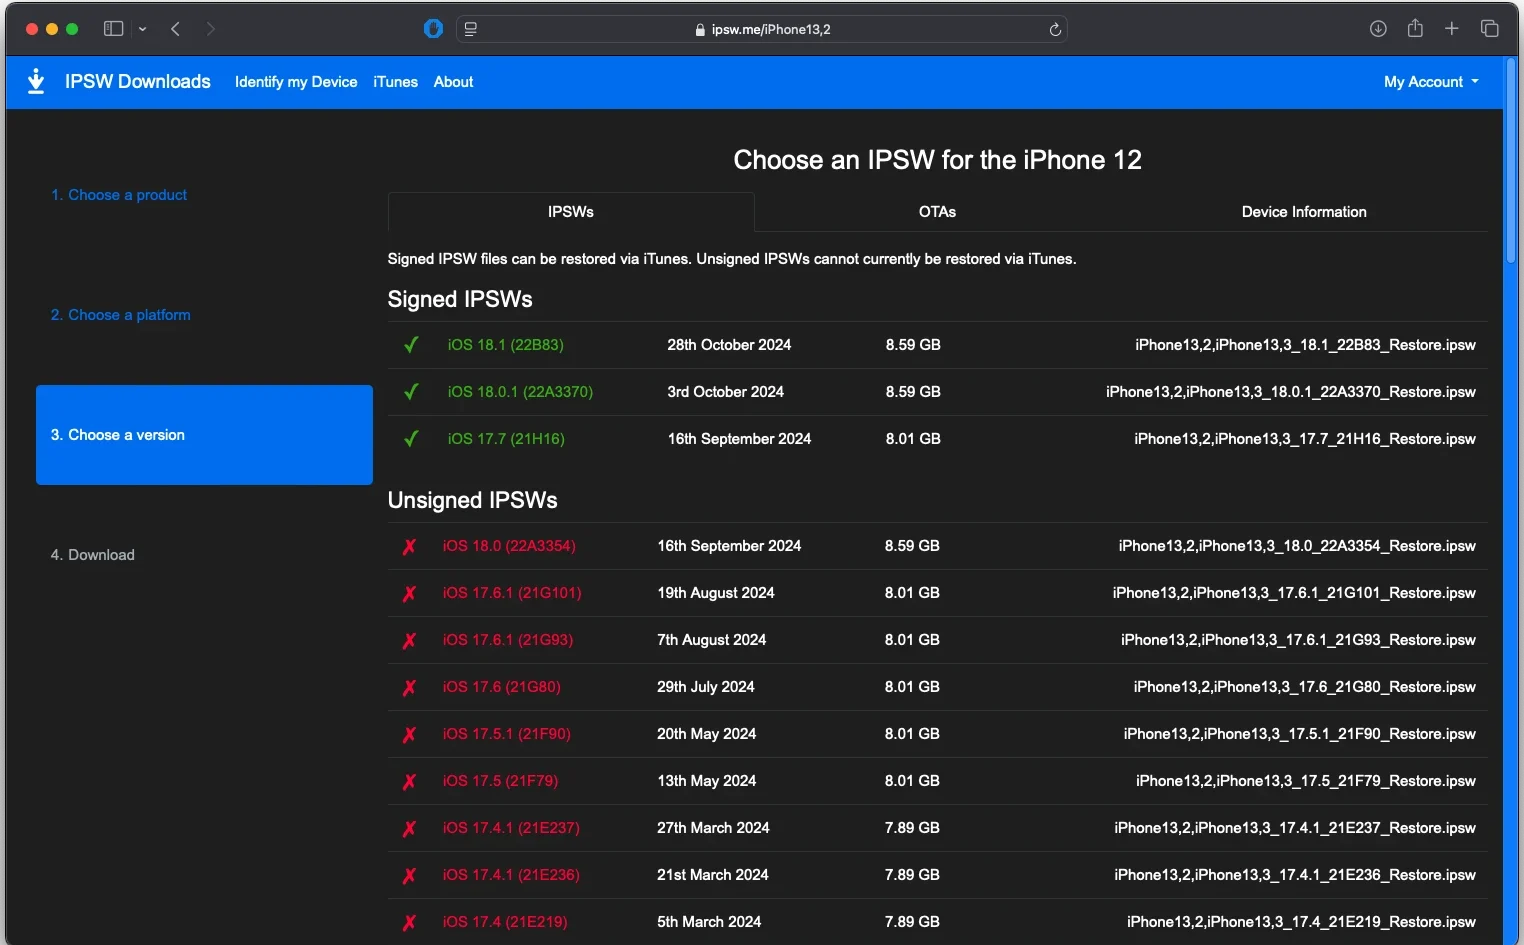The height and width of the screenshot is (945, 1524).
Task: Select step 1 Choose a product
Action: pyautogui.click(x=119, y=195)
